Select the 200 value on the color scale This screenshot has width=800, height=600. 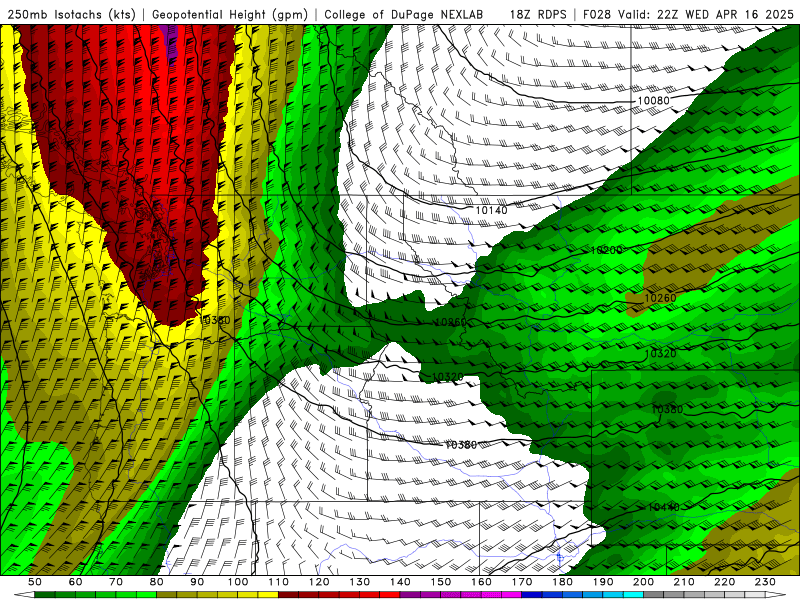644,582
